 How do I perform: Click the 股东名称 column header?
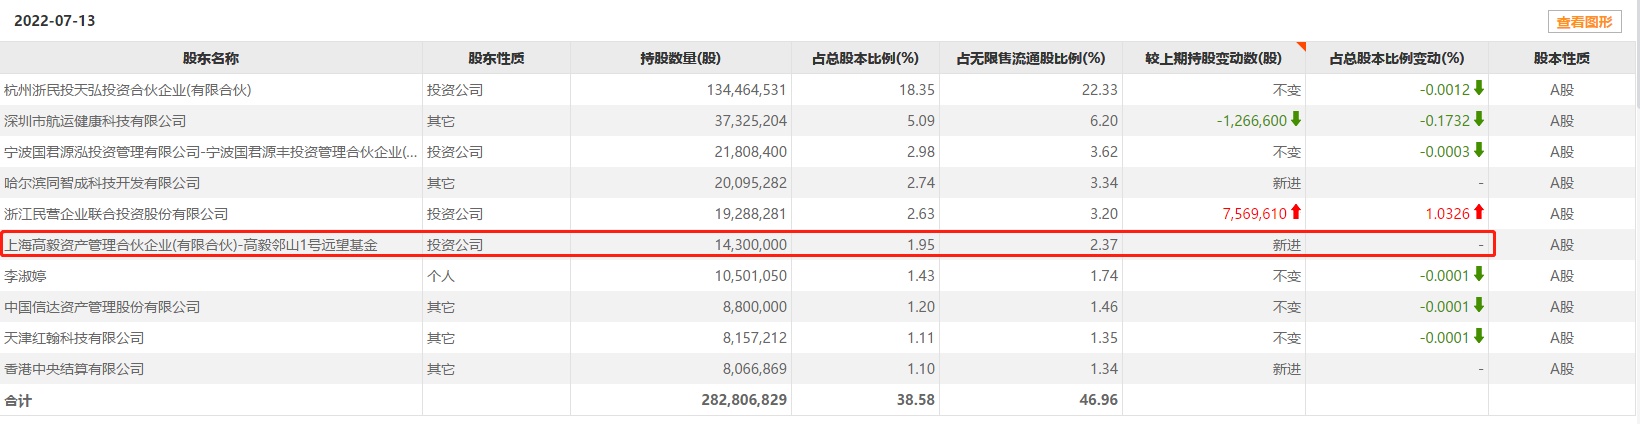[211, 58]
